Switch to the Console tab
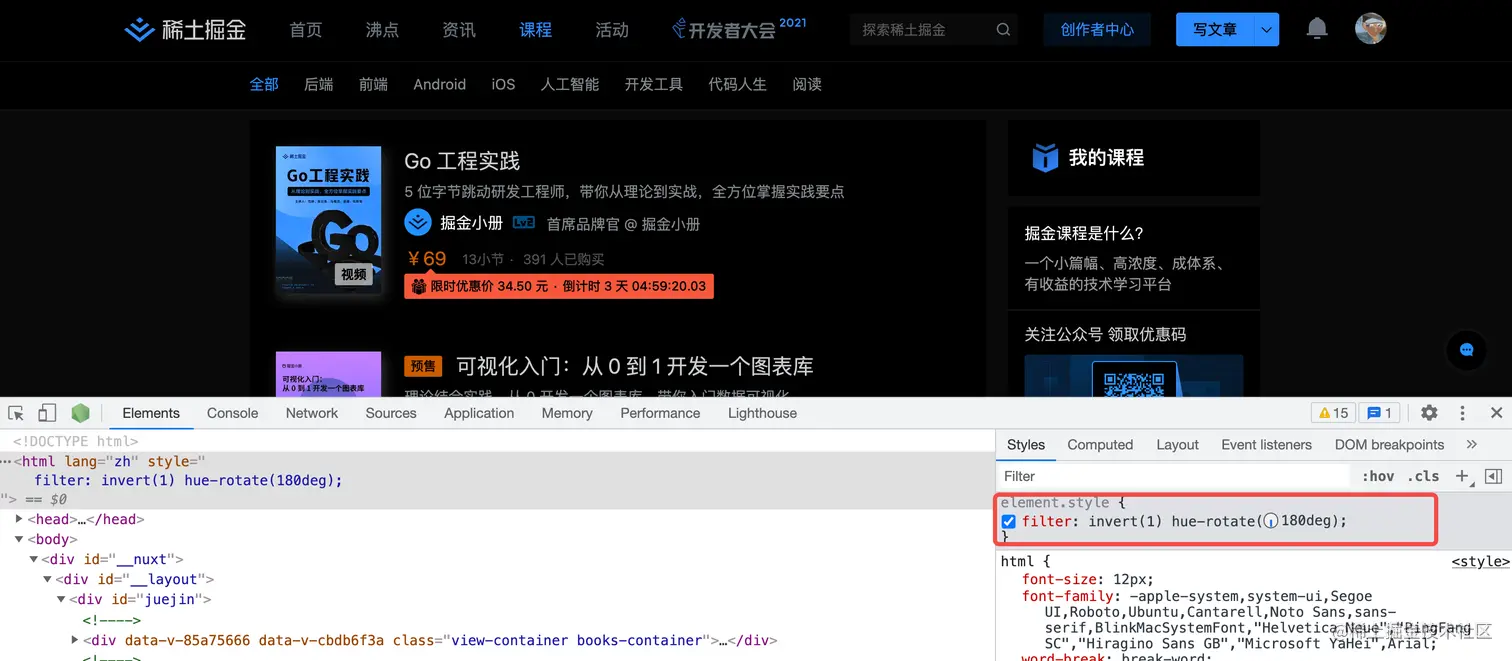The image size is (1512, 661). click(232, 413)
